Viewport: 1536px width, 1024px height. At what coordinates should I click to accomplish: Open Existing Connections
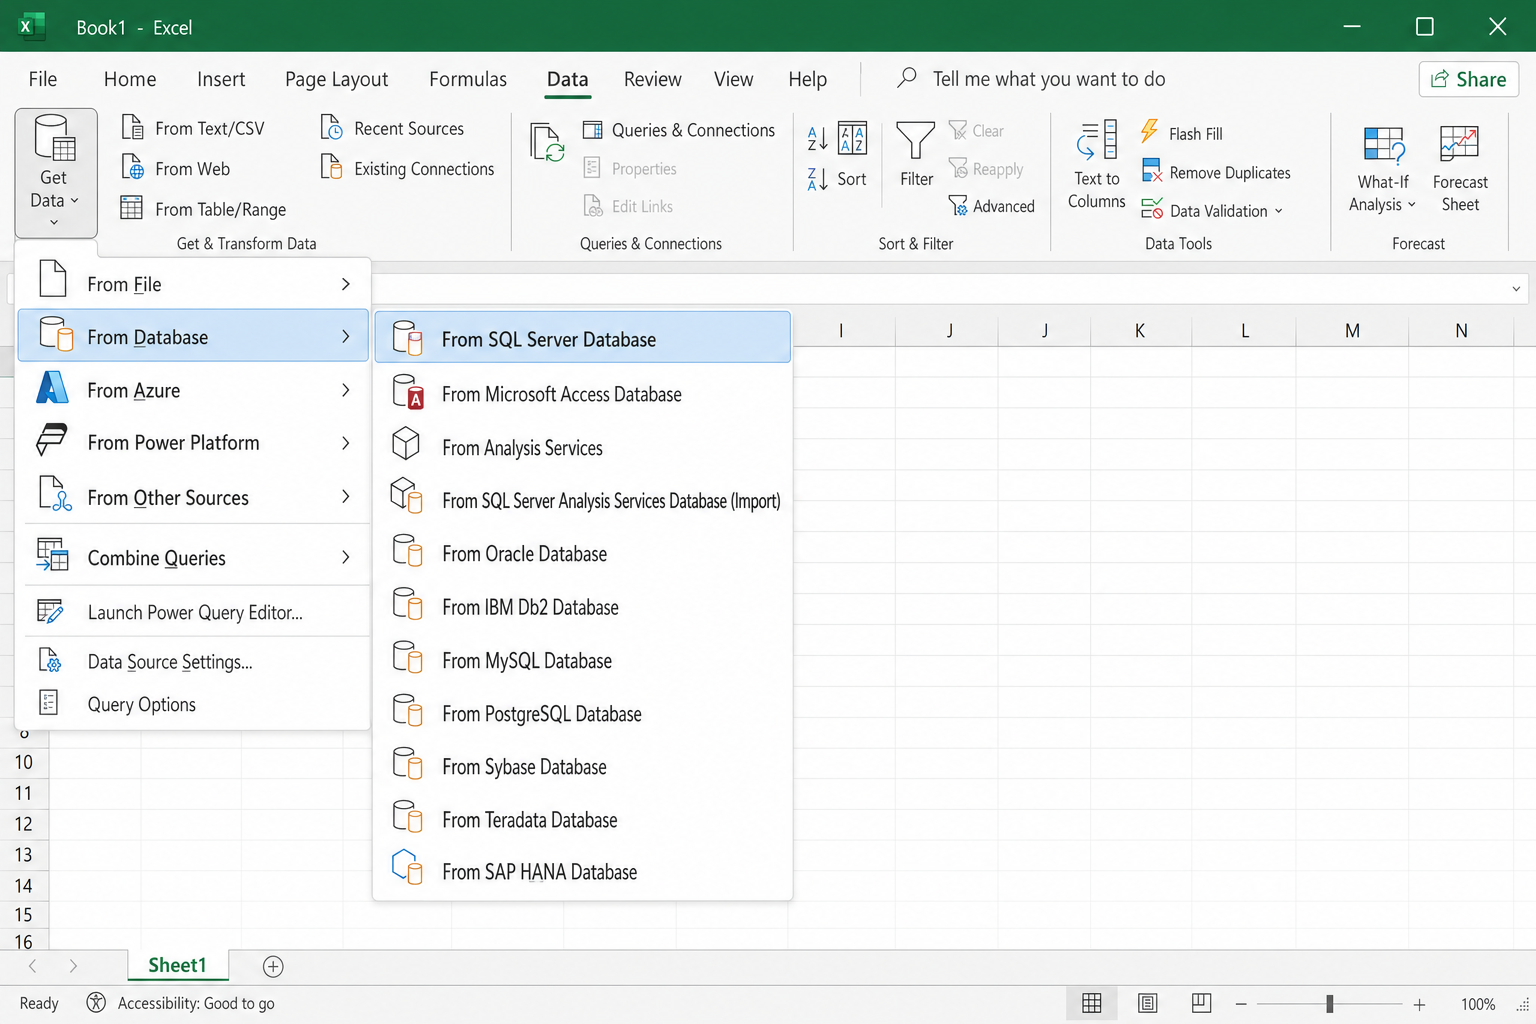pos(407,168)
